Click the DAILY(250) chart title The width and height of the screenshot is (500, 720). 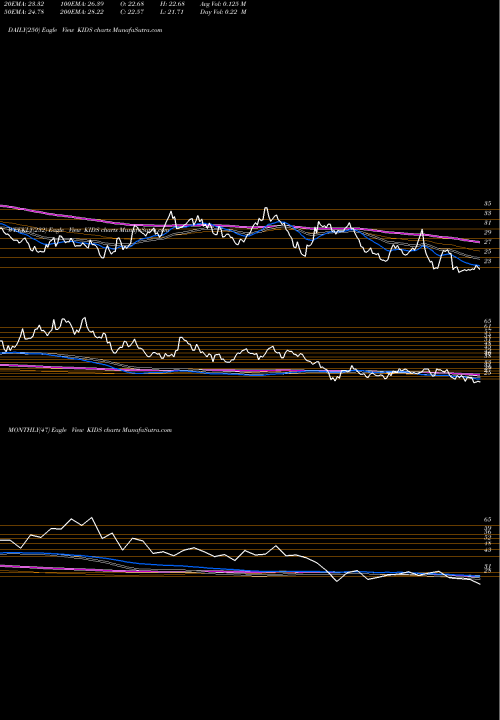(x=85, y=30)
